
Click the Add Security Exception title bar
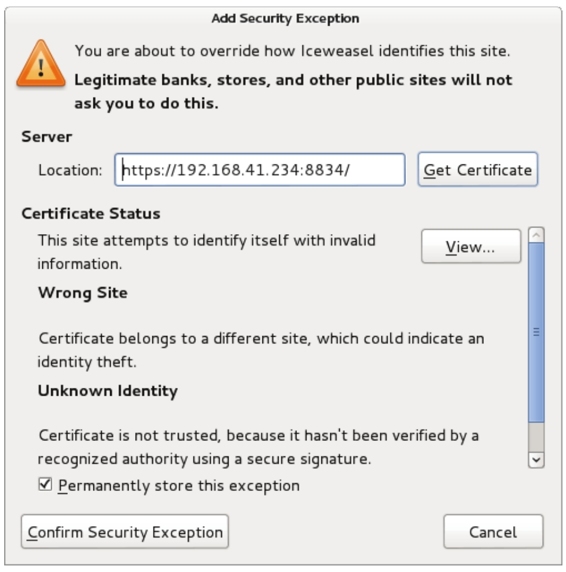(285, 18)
